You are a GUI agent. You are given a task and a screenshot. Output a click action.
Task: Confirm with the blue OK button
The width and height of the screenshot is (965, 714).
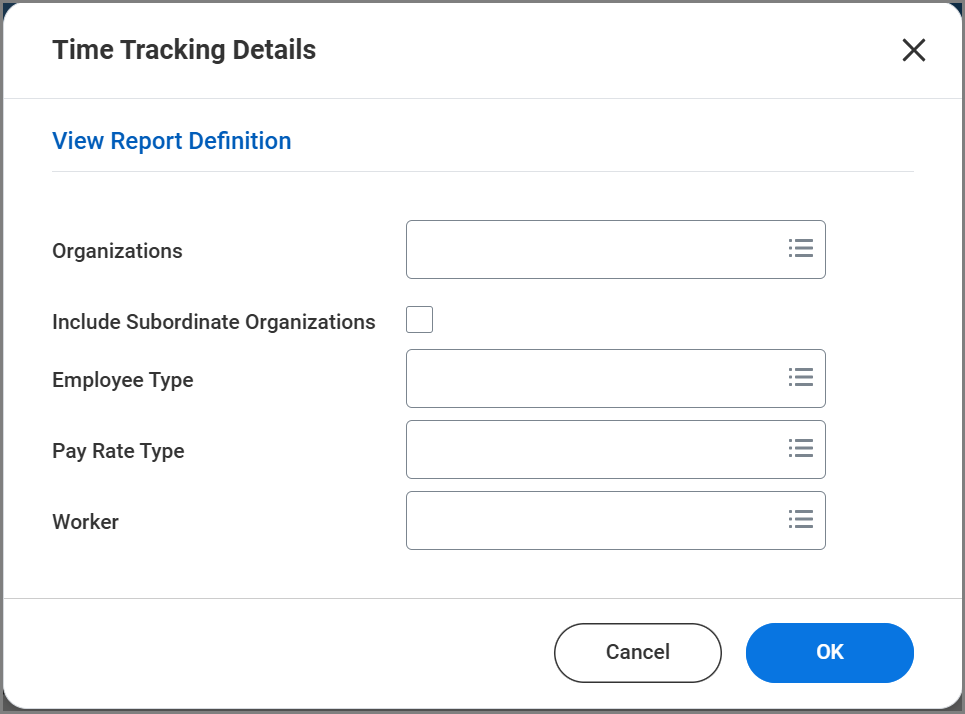click(x=829, y=652)
